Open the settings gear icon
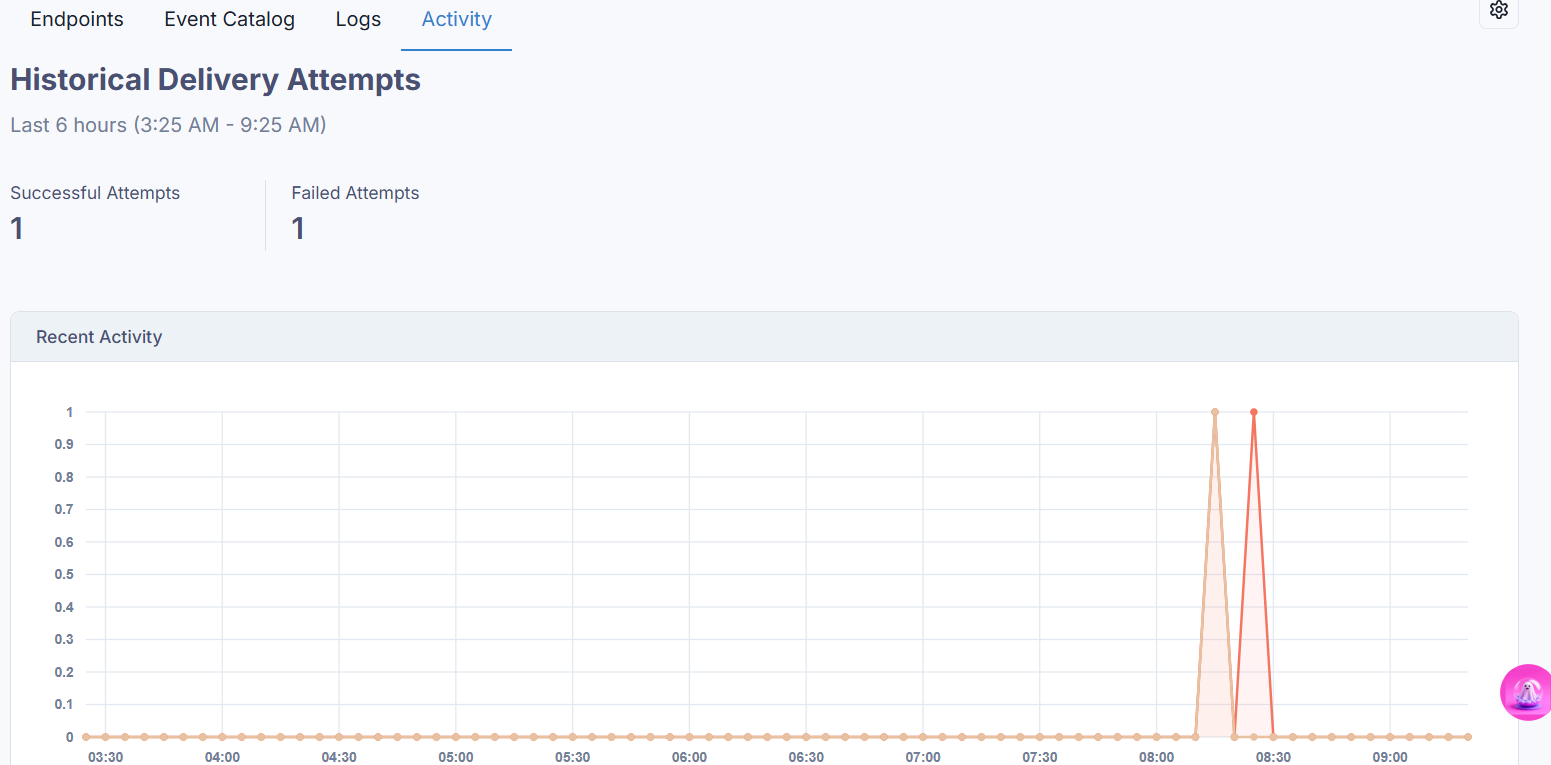 1498,10
